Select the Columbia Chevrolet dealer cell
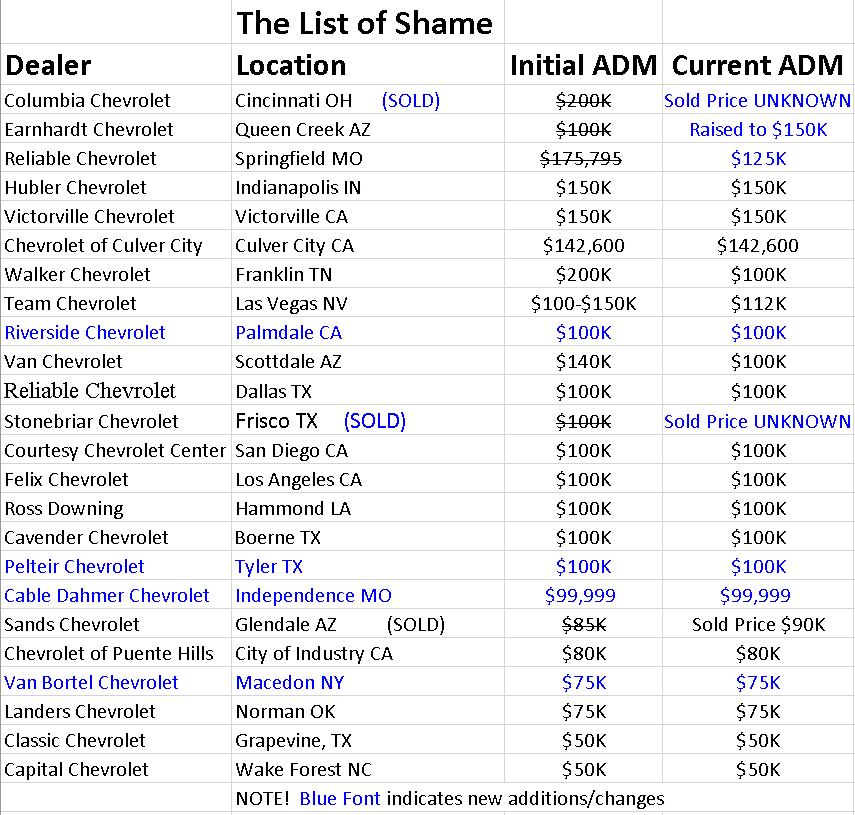This screenshot has height=815, width=855. coord(87,100)
